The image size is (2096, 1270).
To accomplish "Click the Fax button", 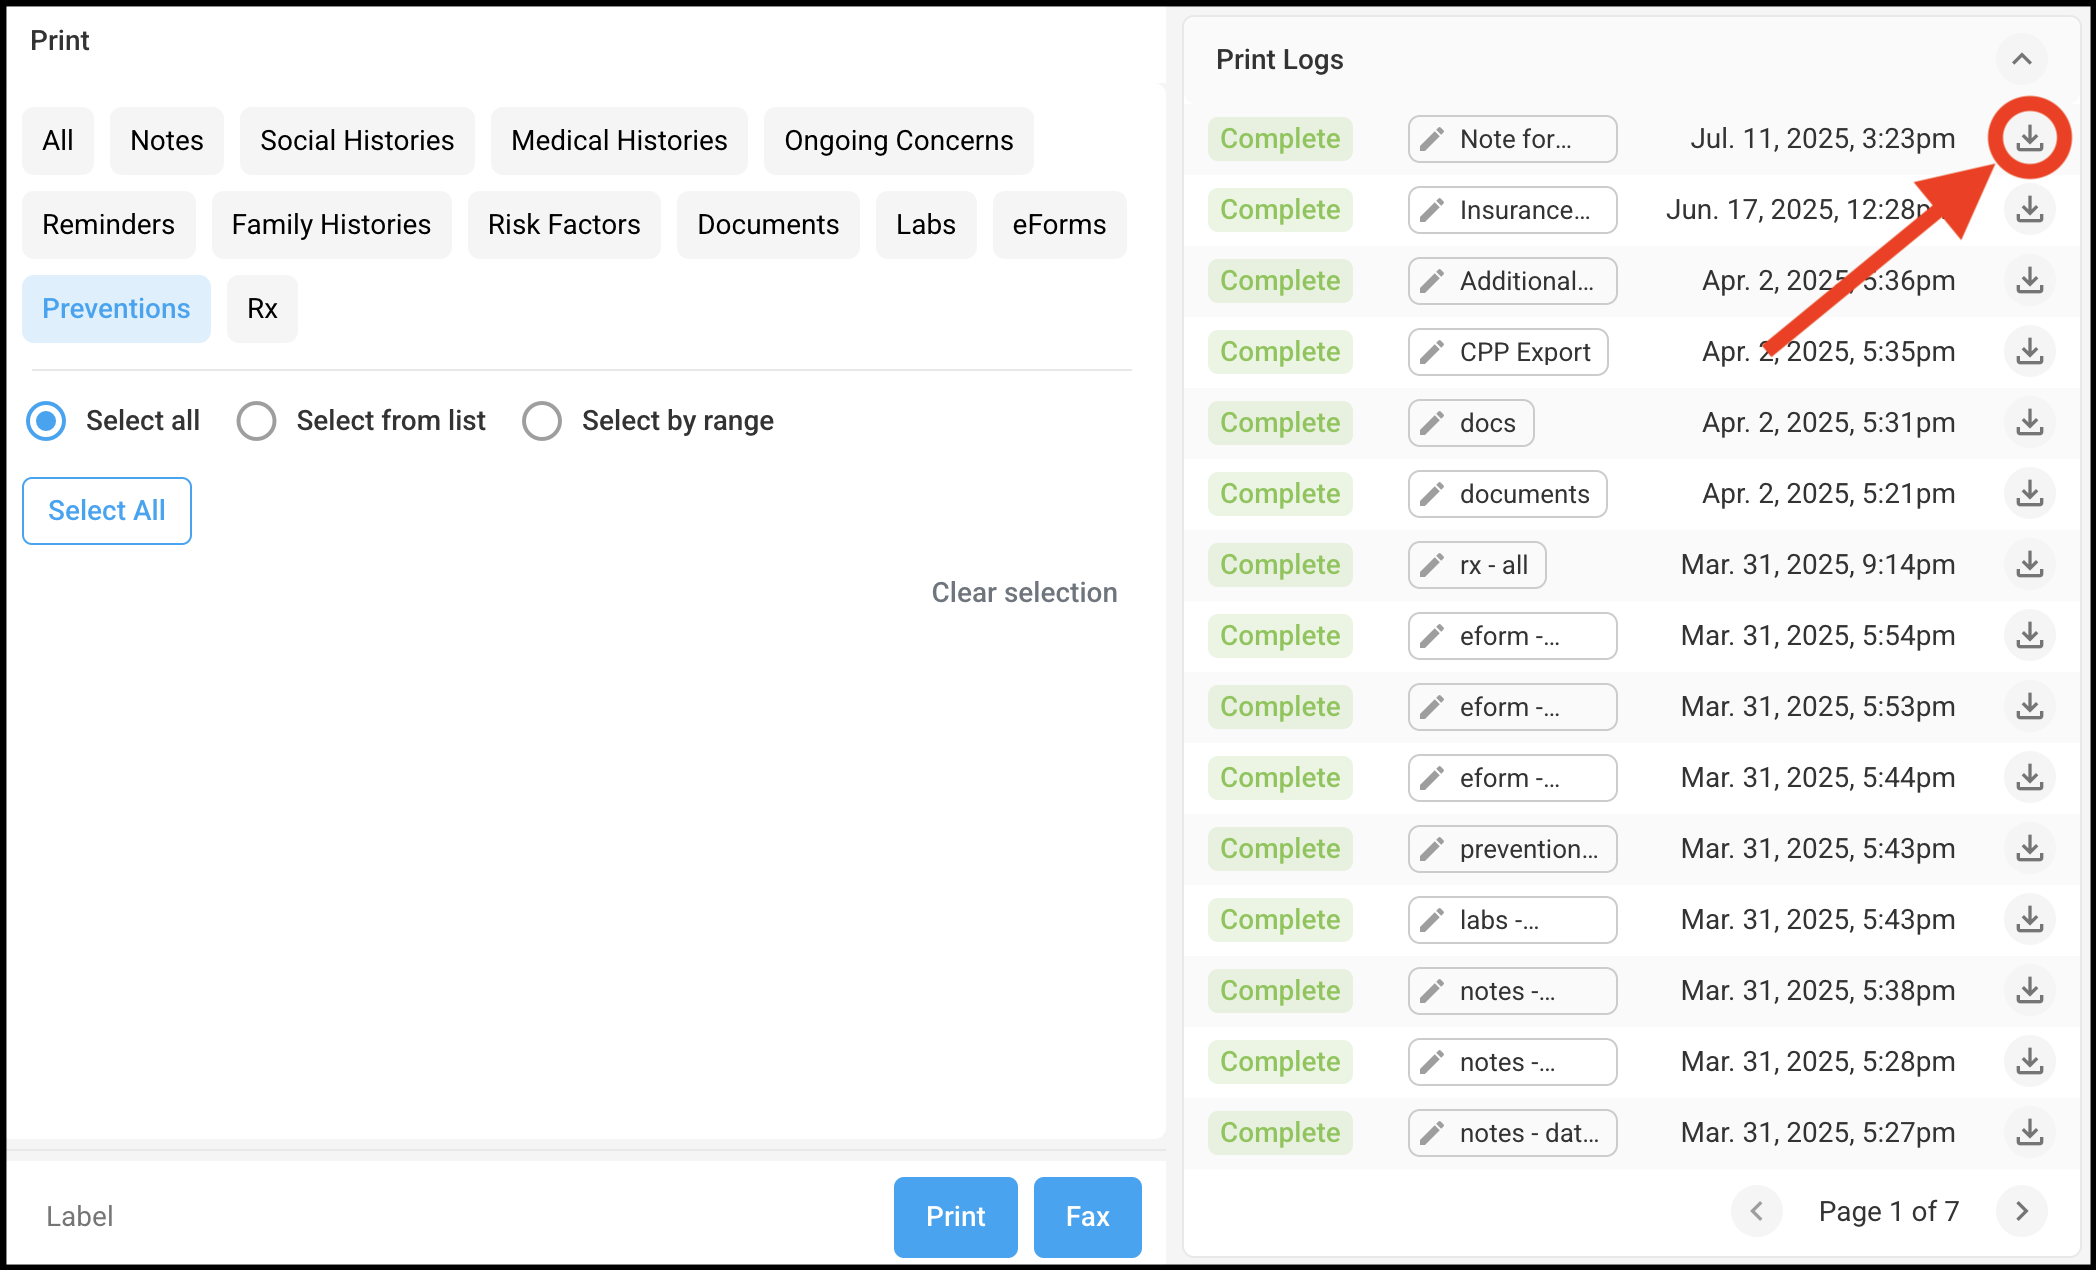I will (1087, 1216).
